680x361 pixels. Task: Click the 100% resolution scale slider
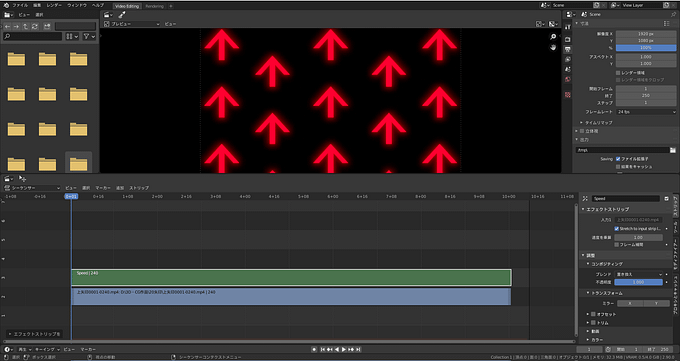646,48
